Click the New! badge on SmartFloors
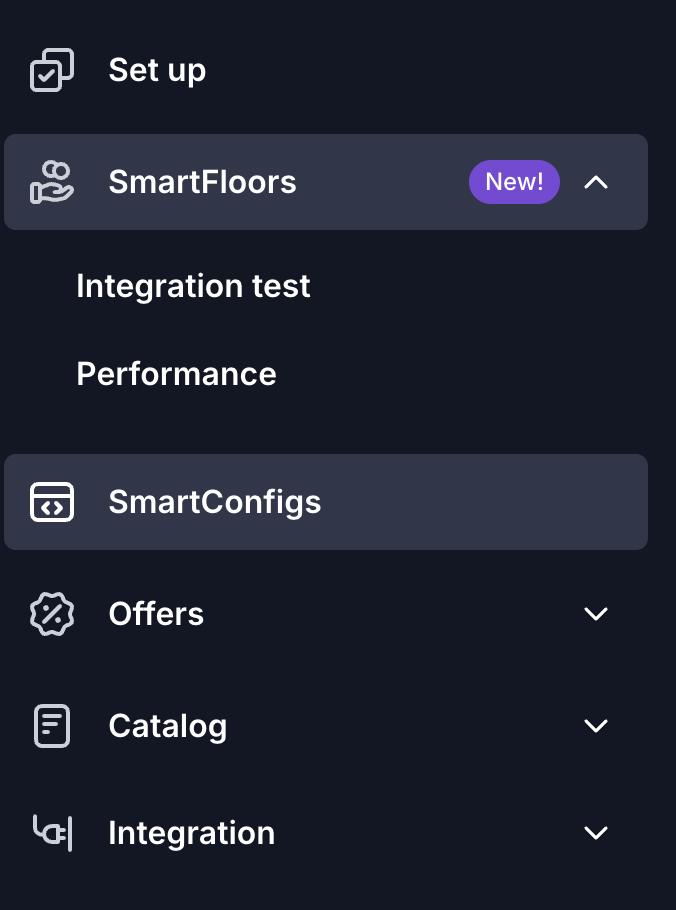 [514, 182]
